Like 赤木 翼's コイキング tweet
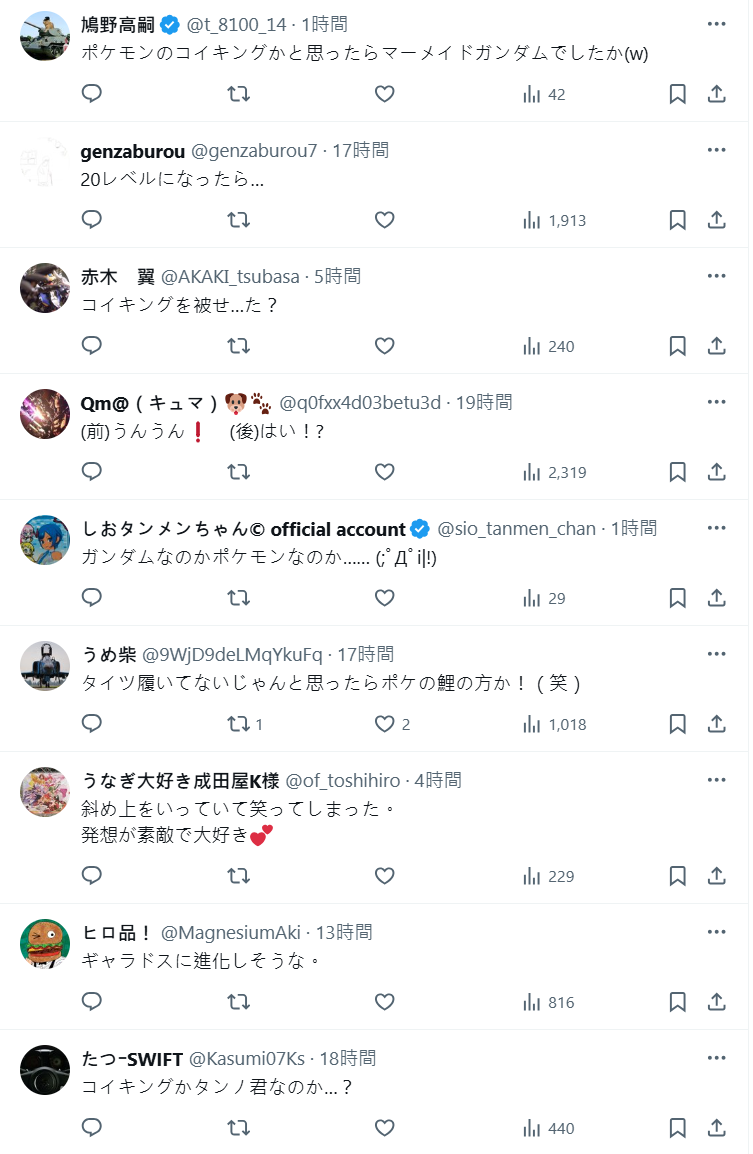Screen dimensions: 753x1154 point(384,346)
